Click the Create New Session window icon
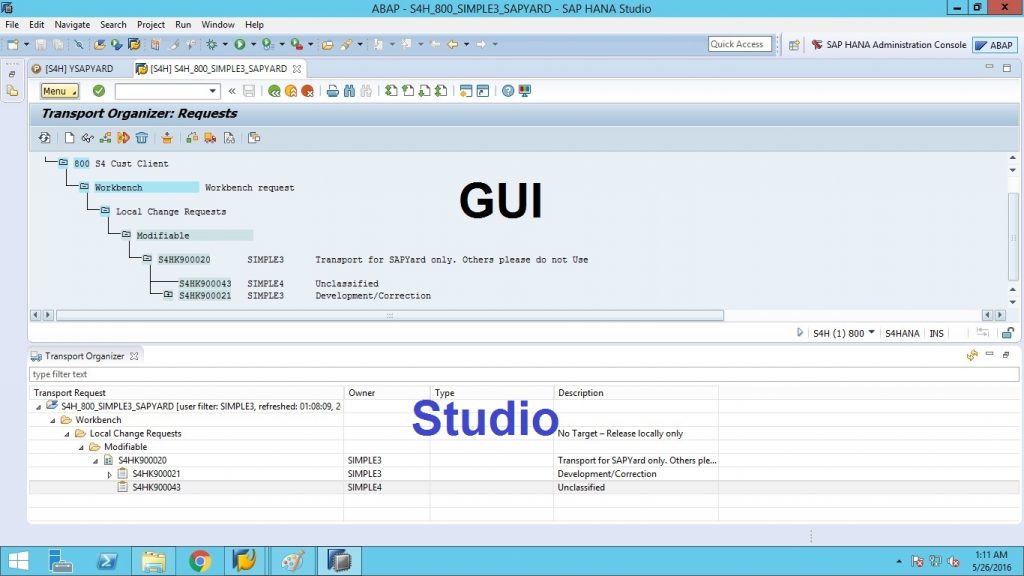 [466, 91]
